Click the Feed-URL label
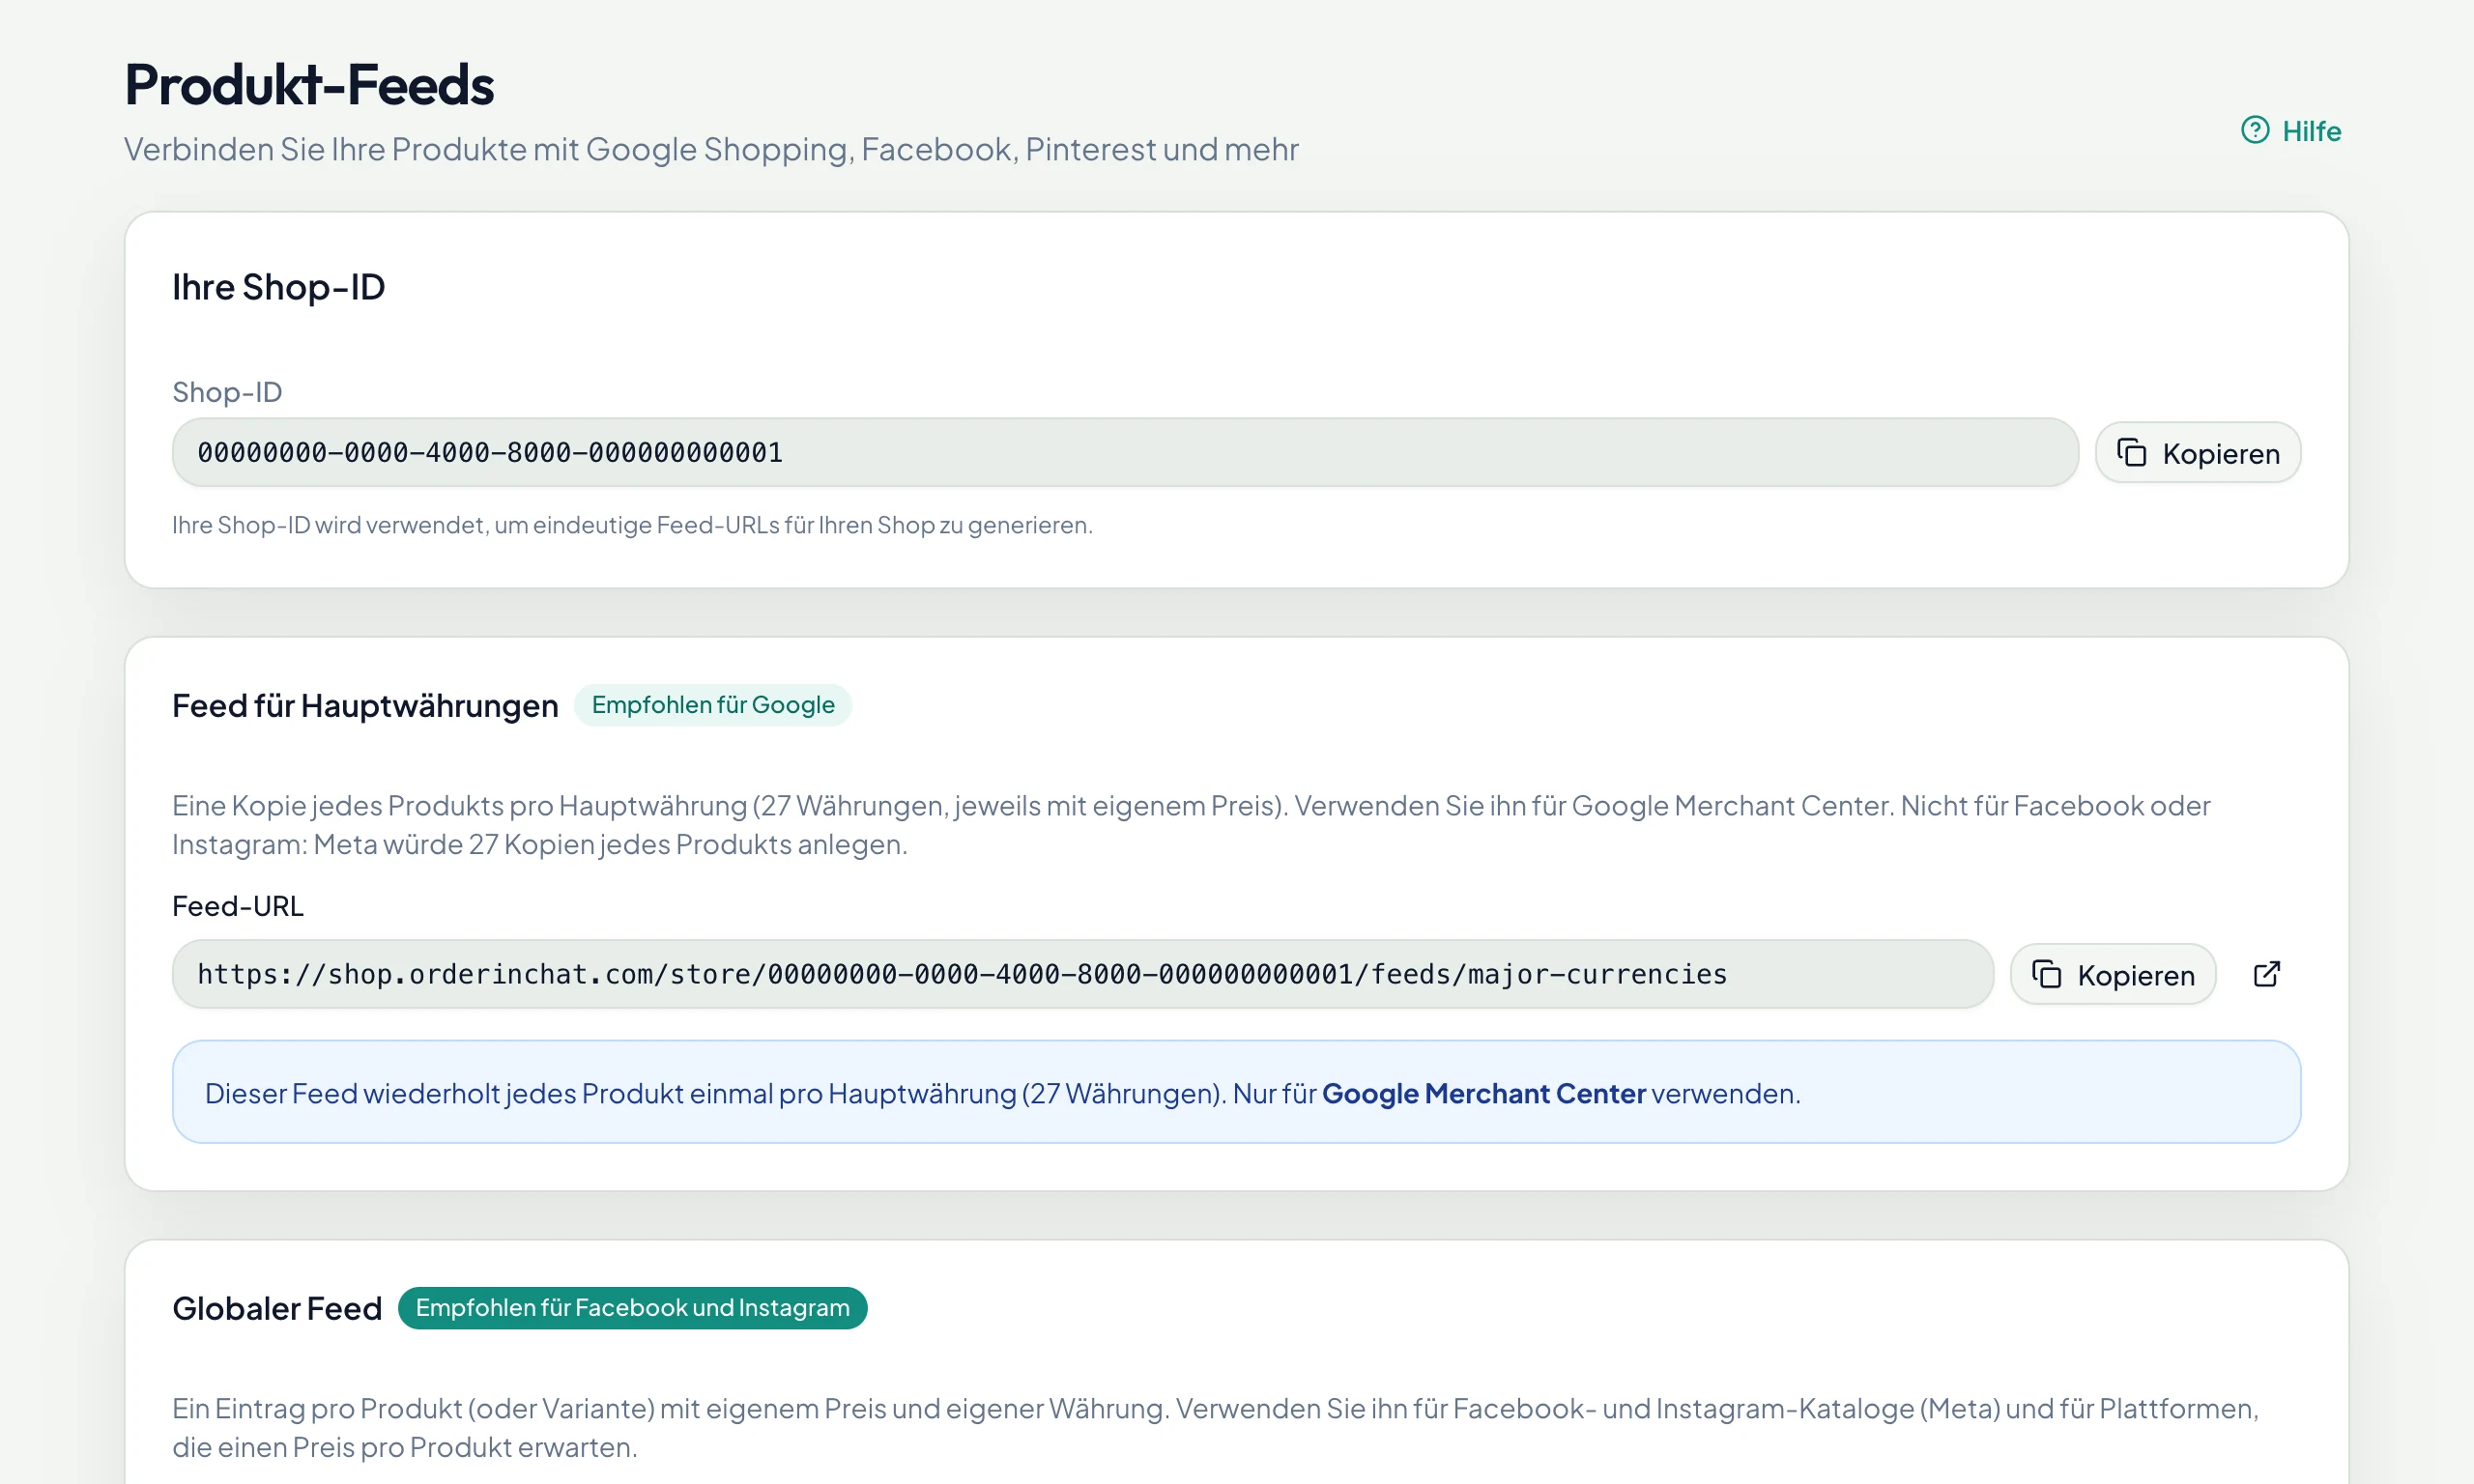The image size is (2474, 1484). pyautogui.click(x=238, y=906)
